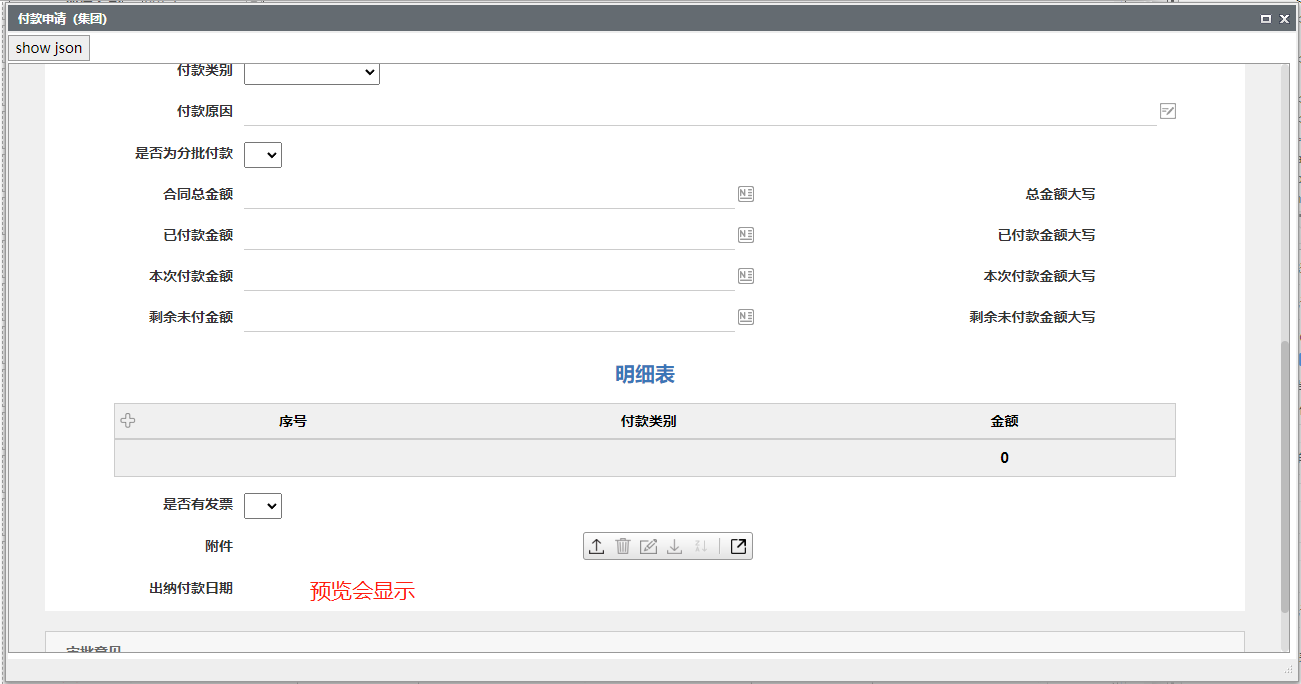Focus the 合同总金额 input field
The height and width of the screenshot is (684, 1301).
(489, 194)
